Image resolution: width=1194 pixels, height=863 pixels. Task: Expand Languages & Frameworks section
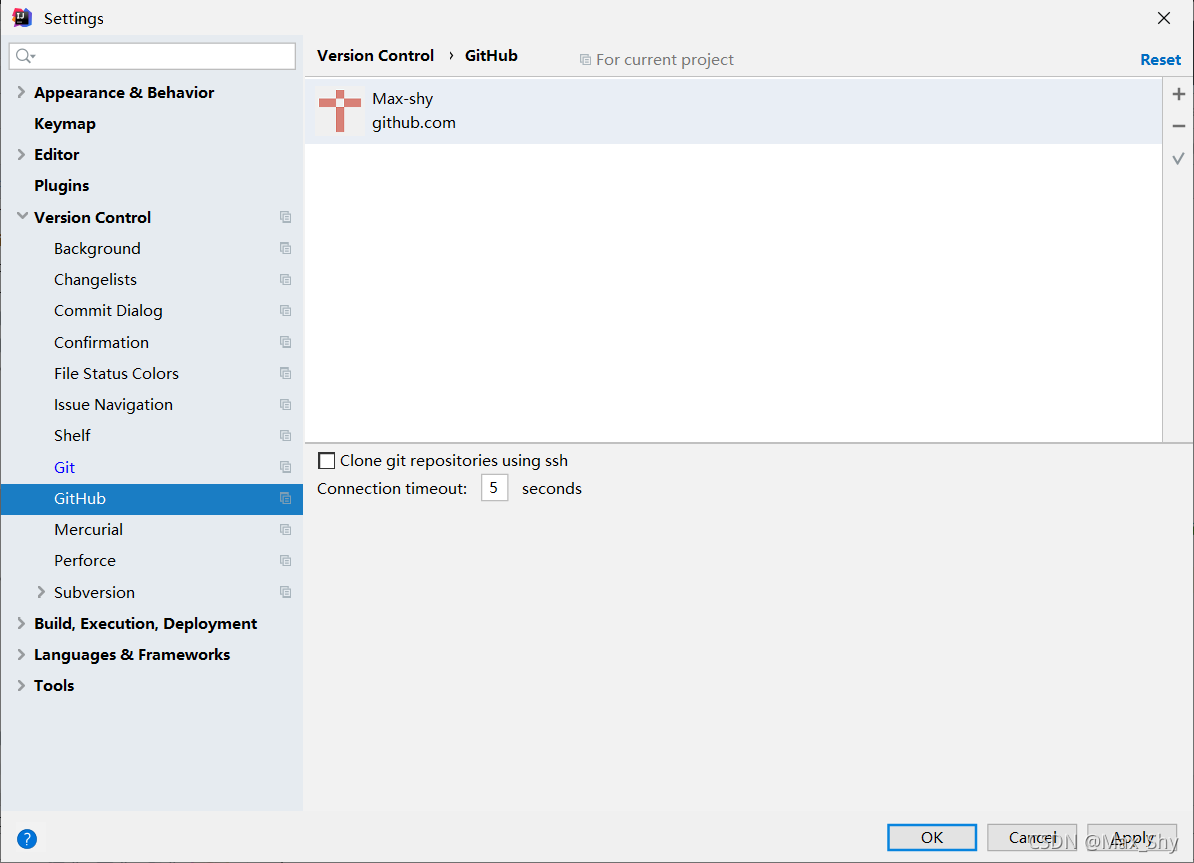click(21, 654)
